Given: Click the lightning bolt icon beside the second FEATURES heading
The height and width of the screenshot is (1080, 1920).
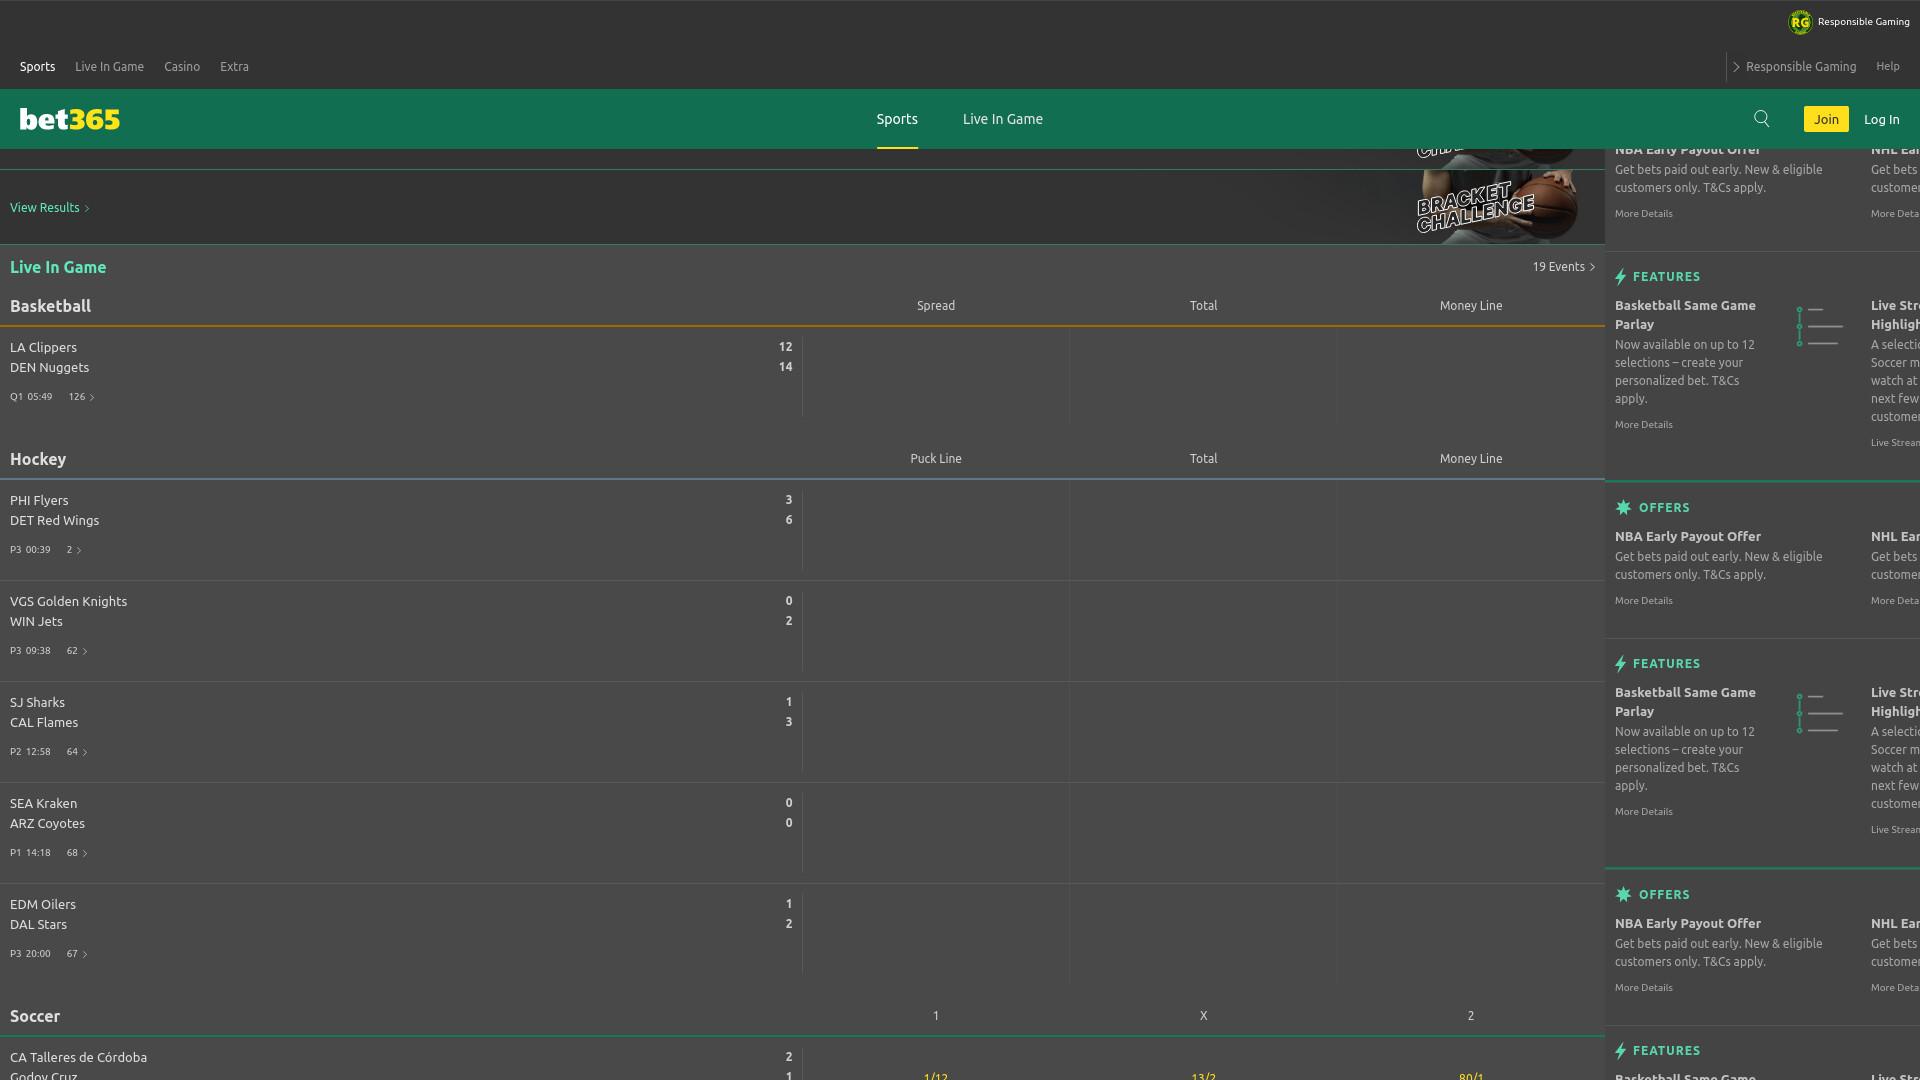Looking at the screenshot, I should [x=1621, y=664].
